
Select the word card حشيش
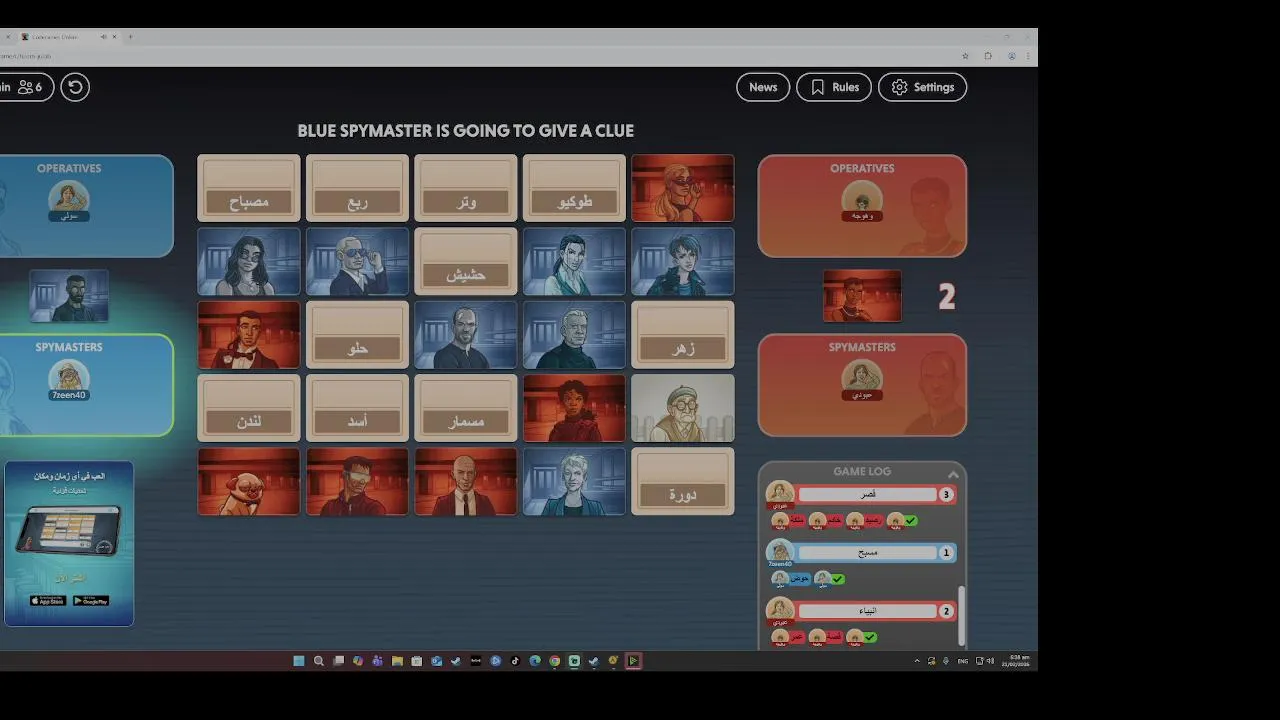pyautogui.click(x=466, y=261)
